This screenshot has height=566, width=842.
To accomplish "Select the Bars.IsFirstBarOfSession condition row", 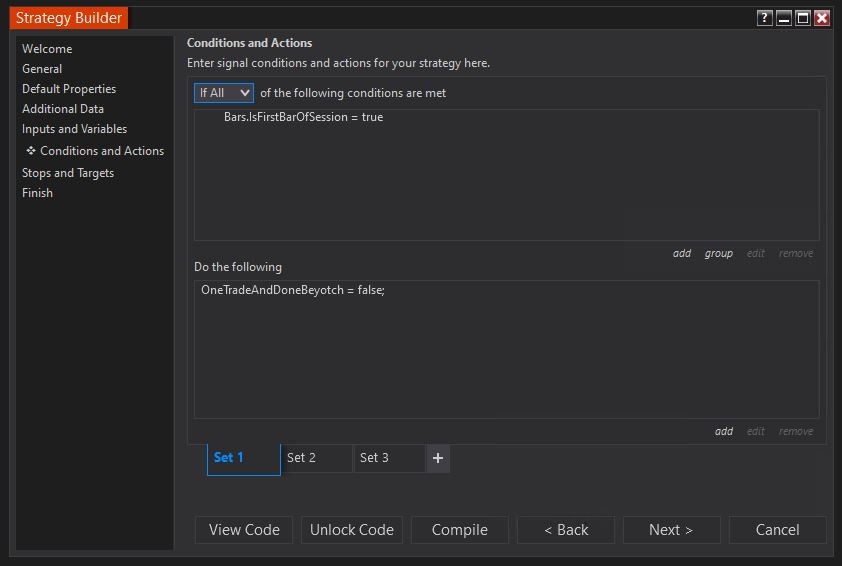I will click(303, 118).
